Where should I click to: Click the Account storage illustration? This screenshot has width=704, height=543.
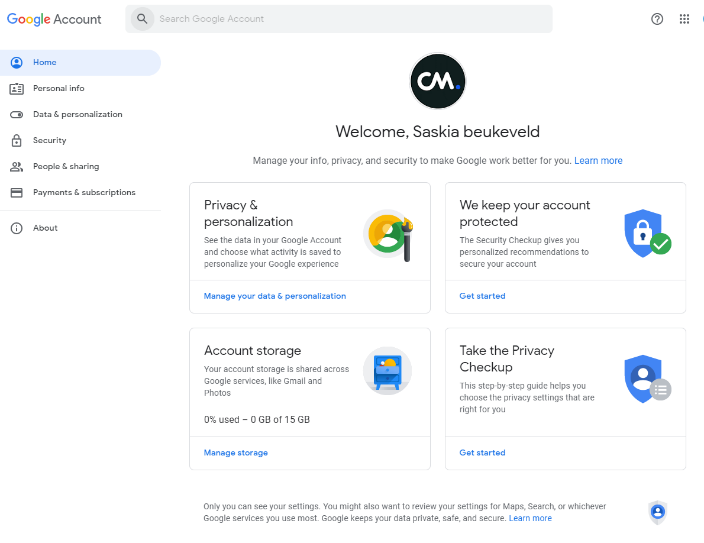pyautogui.click(x=387, y=371)
